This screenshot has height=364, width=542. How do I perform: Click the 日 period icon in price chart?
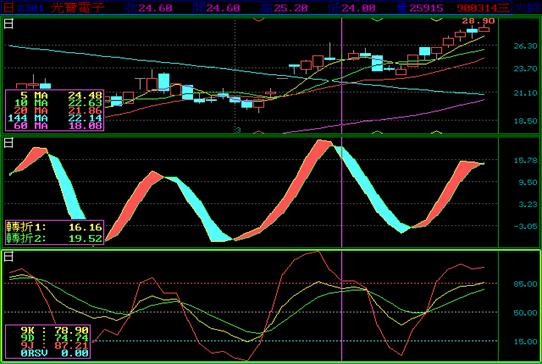[x=9, y=24]
